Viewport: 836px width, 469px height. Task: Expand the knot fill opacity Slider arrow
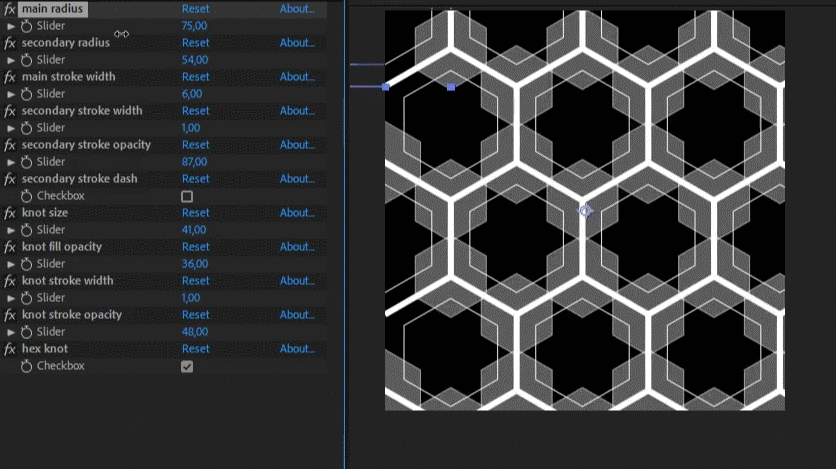point(11,264)
